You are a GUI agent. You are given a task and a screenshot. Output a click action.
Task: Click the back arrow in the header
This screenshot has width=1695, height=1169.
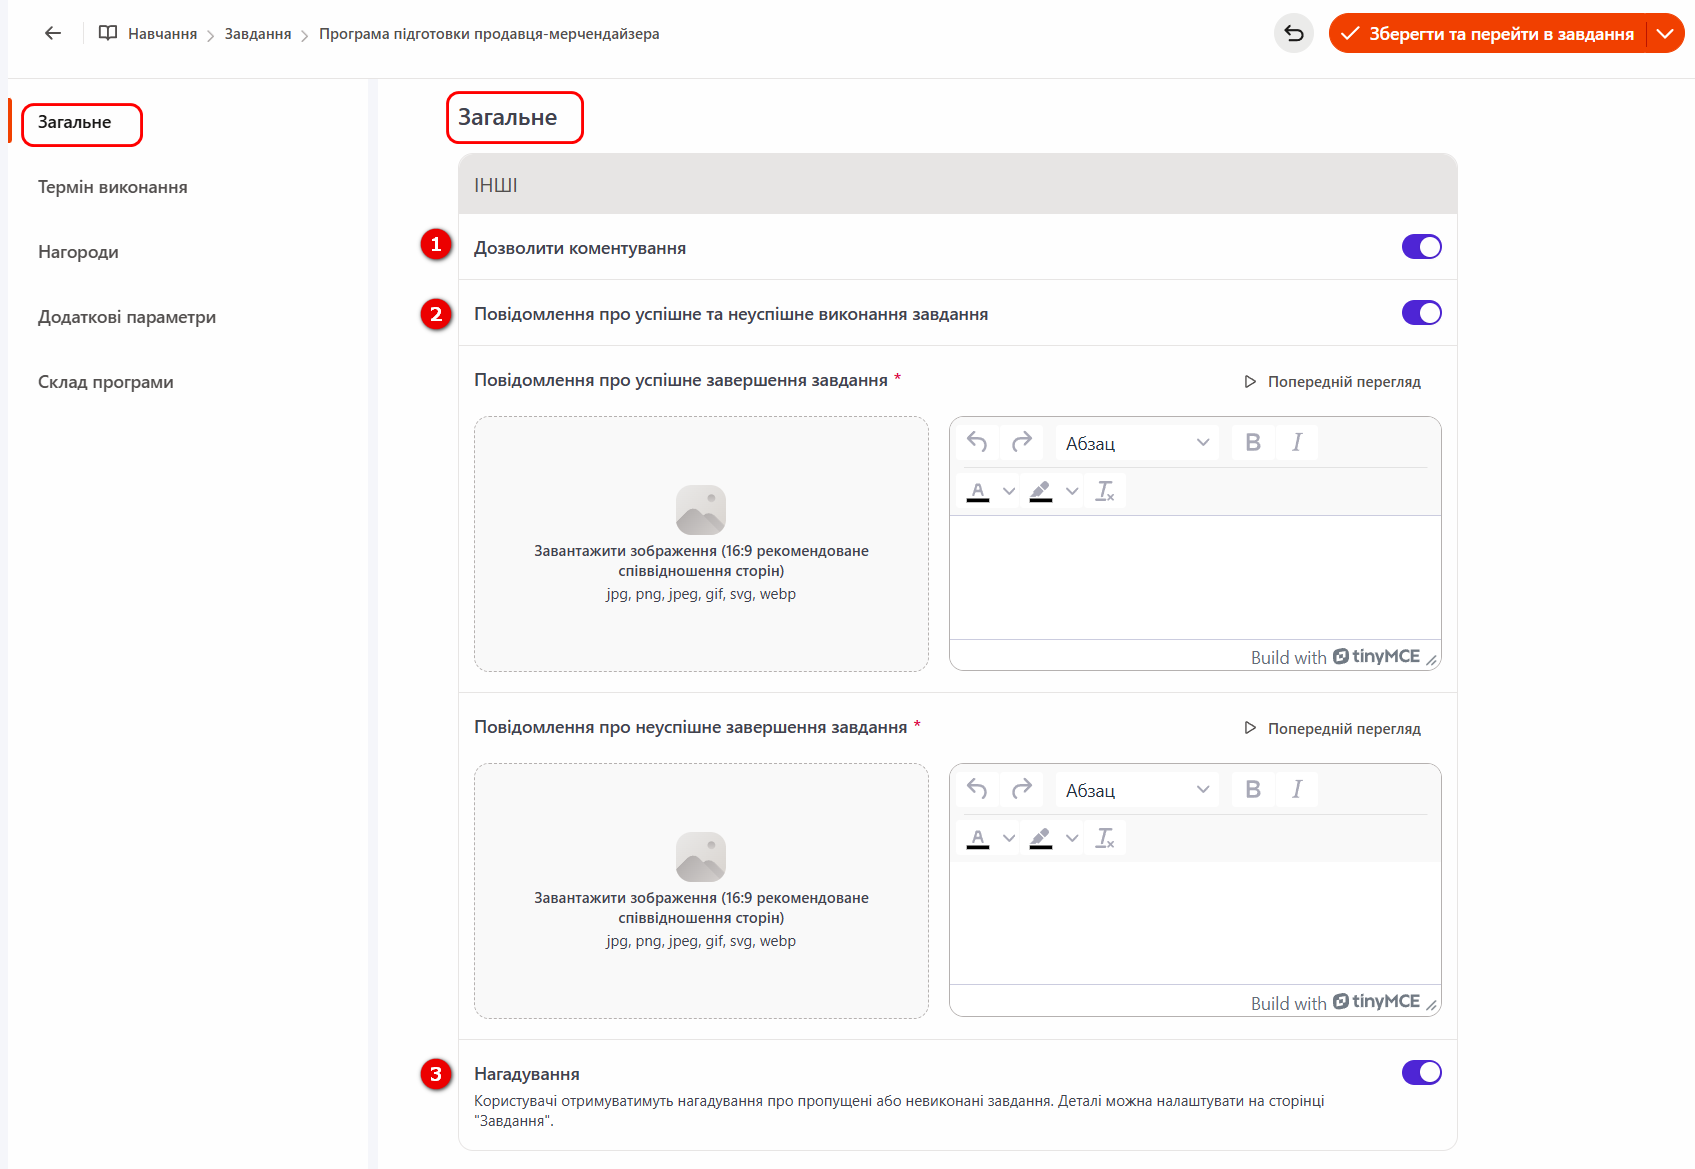53,33
